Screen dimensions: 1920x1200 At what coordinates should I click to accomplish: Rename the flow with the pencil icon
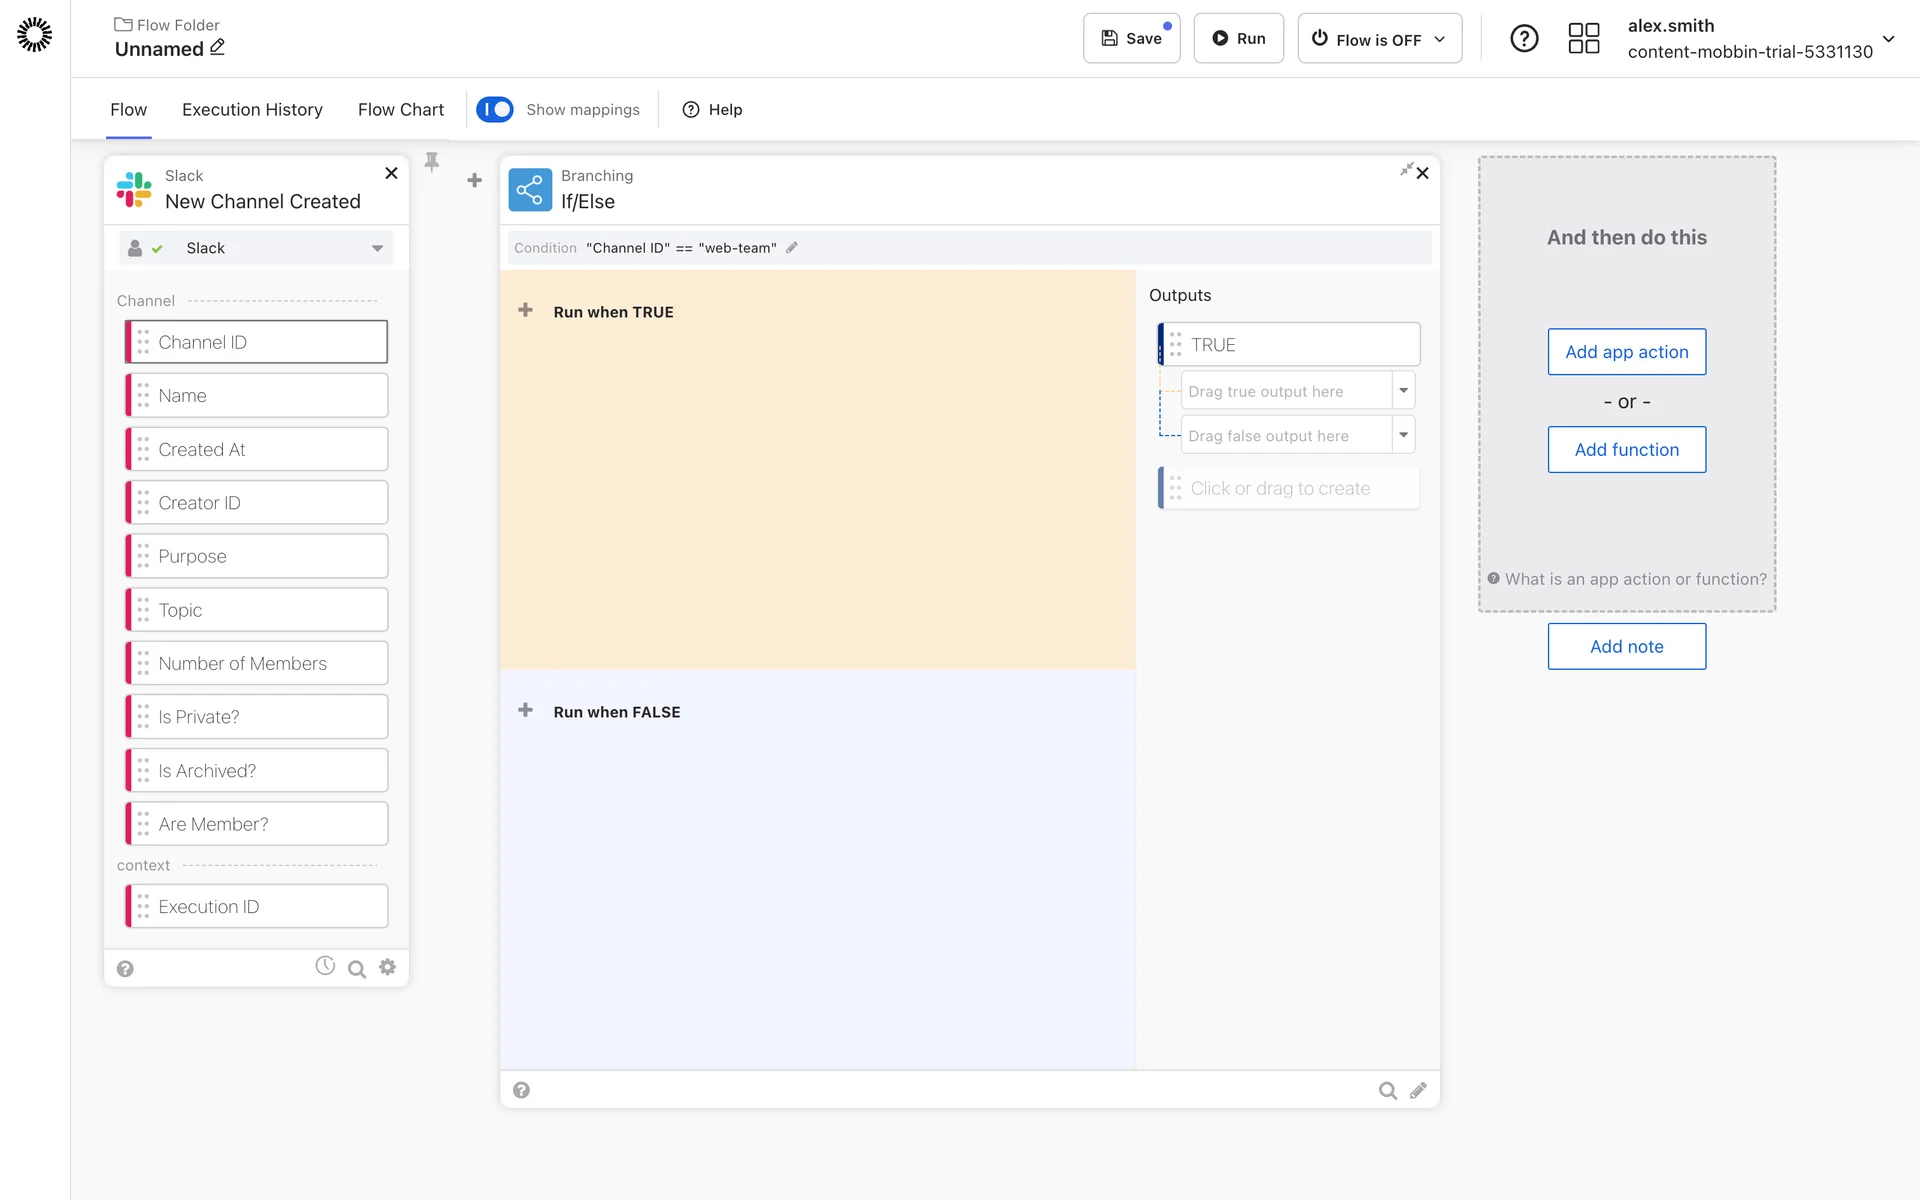tap(218, 47)
